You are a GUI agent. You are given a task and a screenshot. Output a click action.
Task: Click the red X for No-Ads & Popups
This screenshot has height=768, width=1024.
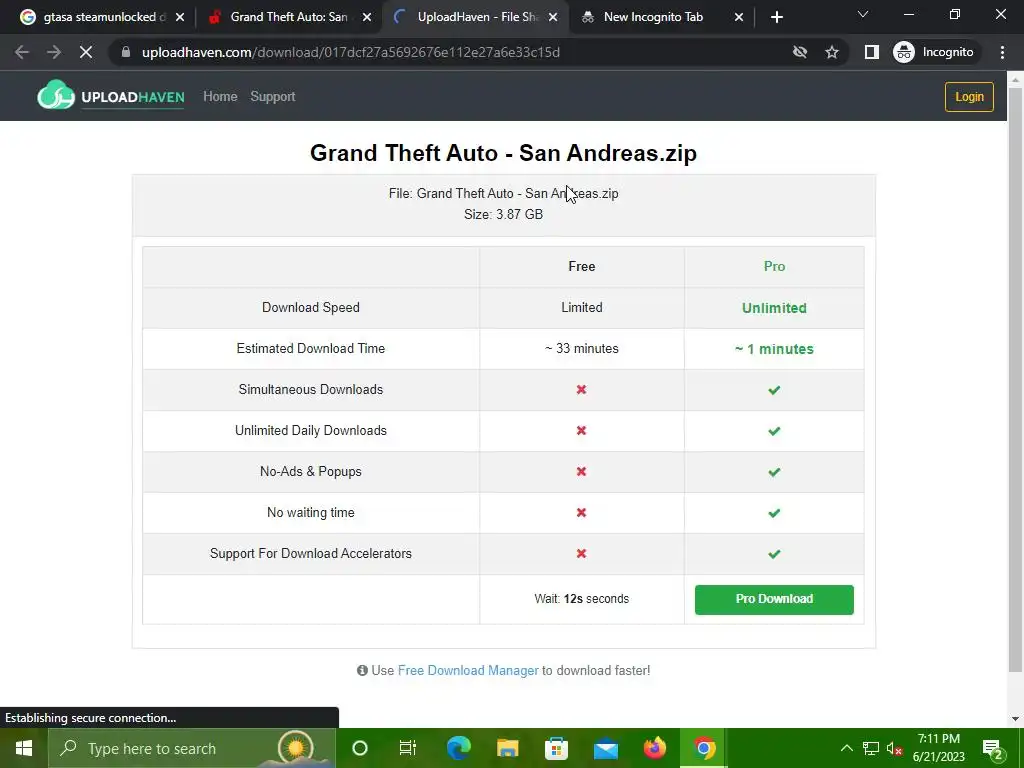(581, 472)
